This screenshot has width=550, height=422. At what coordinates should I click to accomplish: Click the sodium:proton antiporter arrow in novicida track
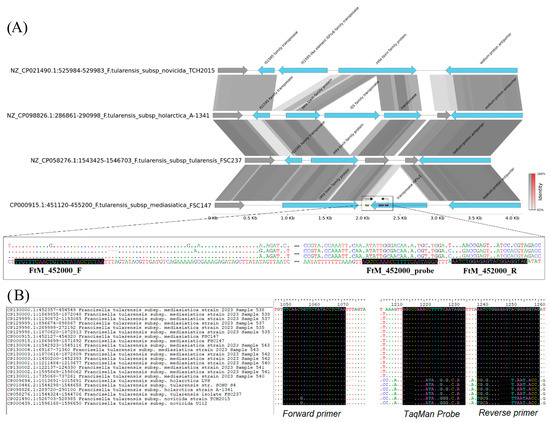482,71
